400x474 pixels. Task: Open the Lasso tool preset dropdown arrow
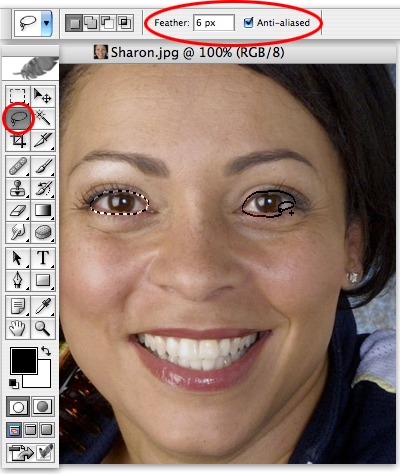pos(47,23)
